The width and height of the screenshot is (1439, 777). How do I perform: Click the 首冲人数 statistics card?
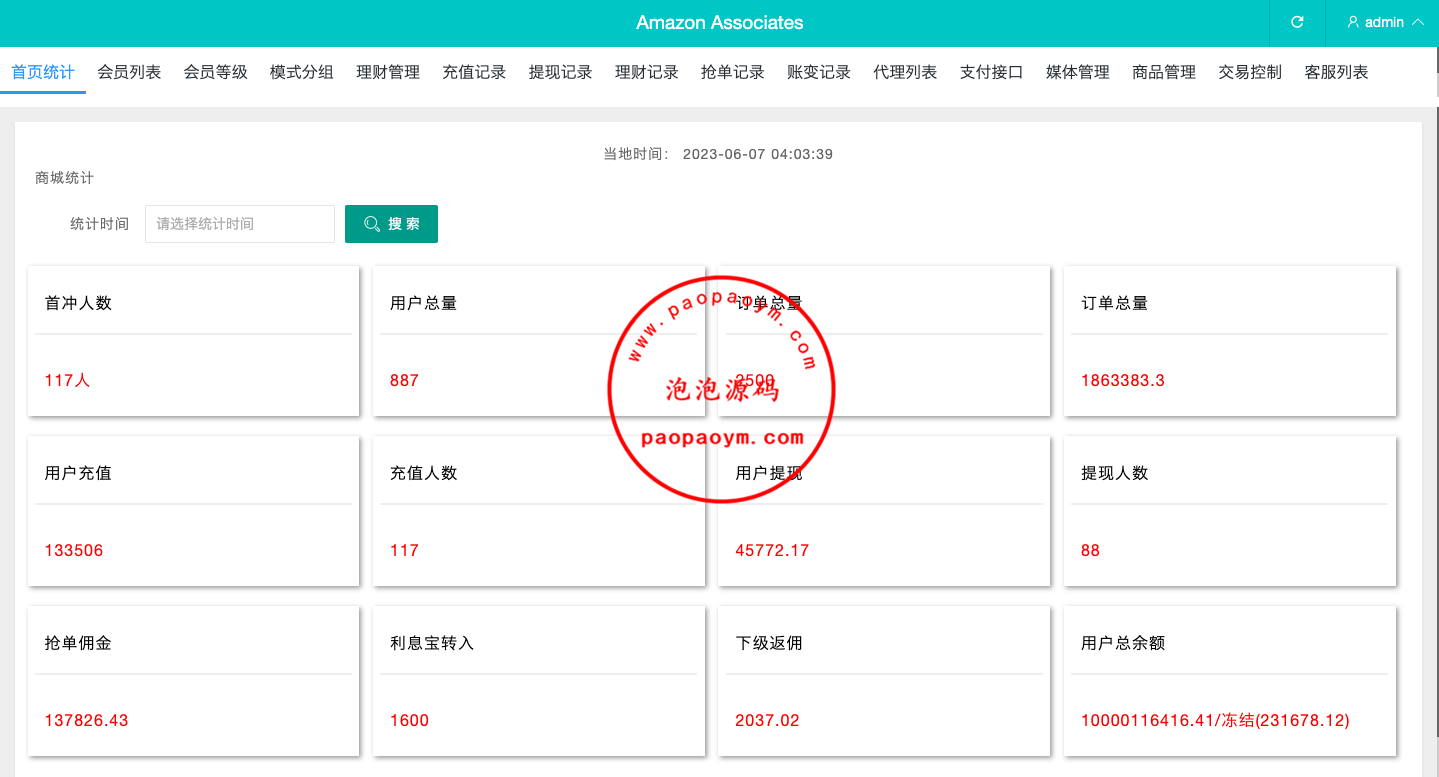(193, 341)
